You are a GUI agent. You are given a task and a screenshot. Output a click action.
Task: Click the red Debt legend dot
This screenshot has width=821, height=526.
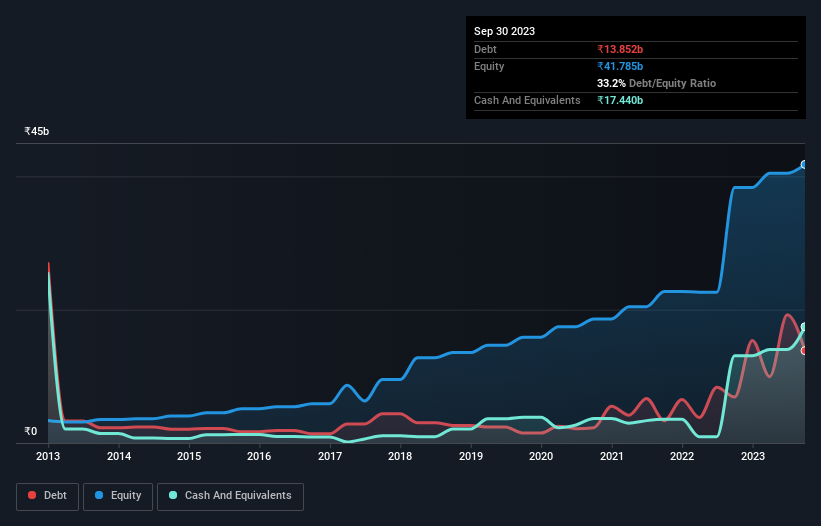[32, 495]
